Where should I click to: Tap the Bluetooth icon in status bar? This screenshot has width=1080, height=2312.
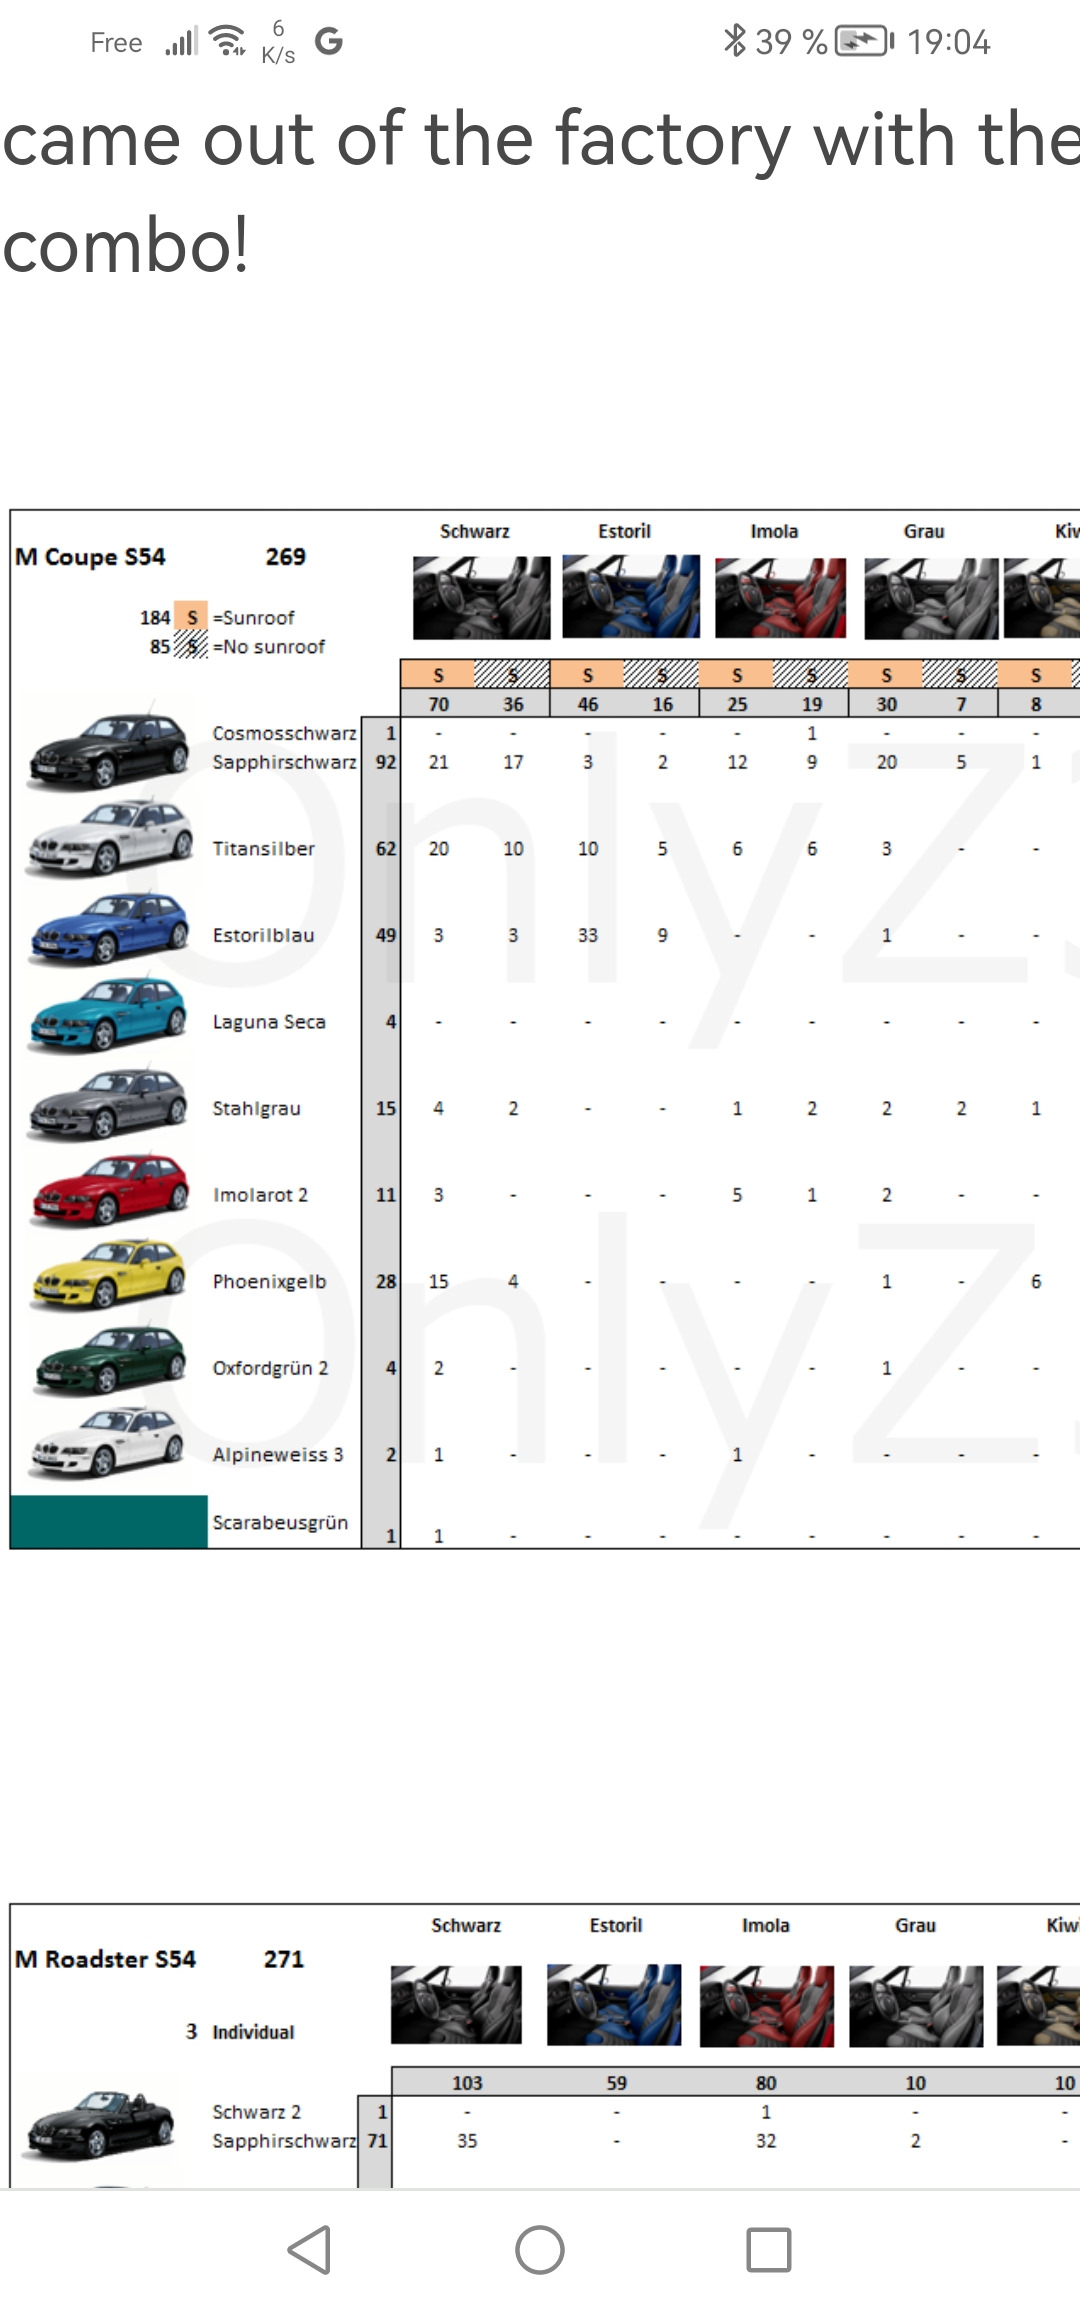click(735, 40)
